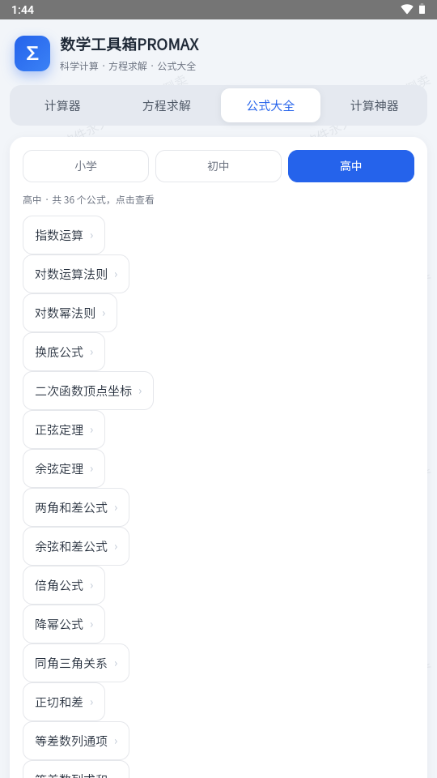437x778 pixels.
Task: Open the 方程求解 tab
Action: pos(167,106)
